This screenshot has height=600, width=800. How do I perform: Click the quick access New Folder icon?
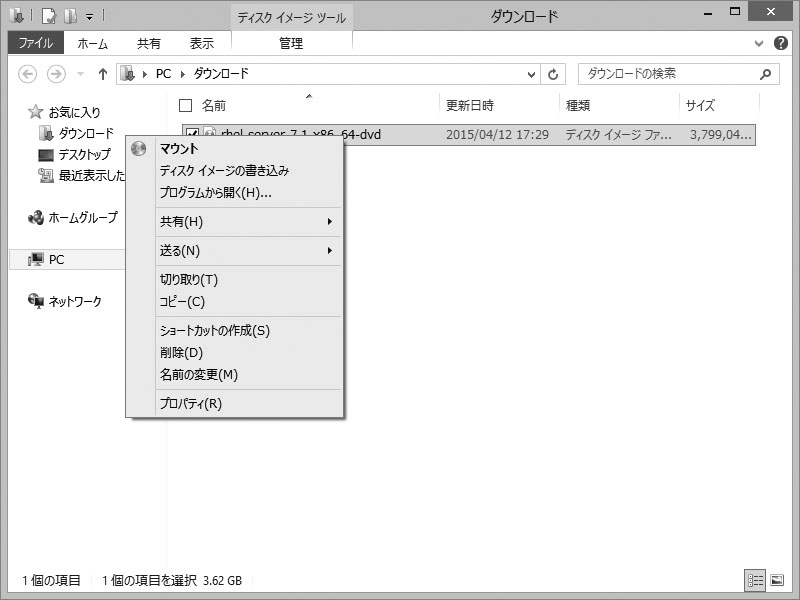[70, 16]
